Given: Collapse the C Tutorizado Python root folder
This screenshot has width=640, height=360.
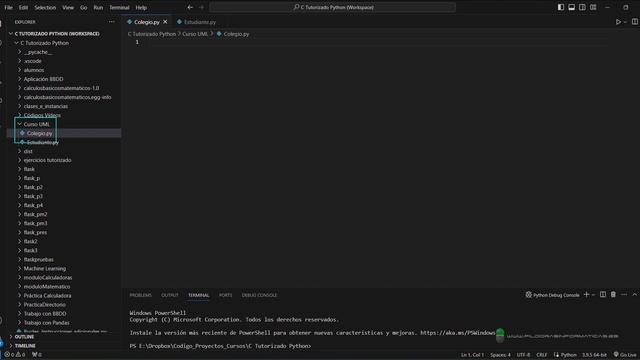Looking at the screenshot, I should (x=44, y=43).
